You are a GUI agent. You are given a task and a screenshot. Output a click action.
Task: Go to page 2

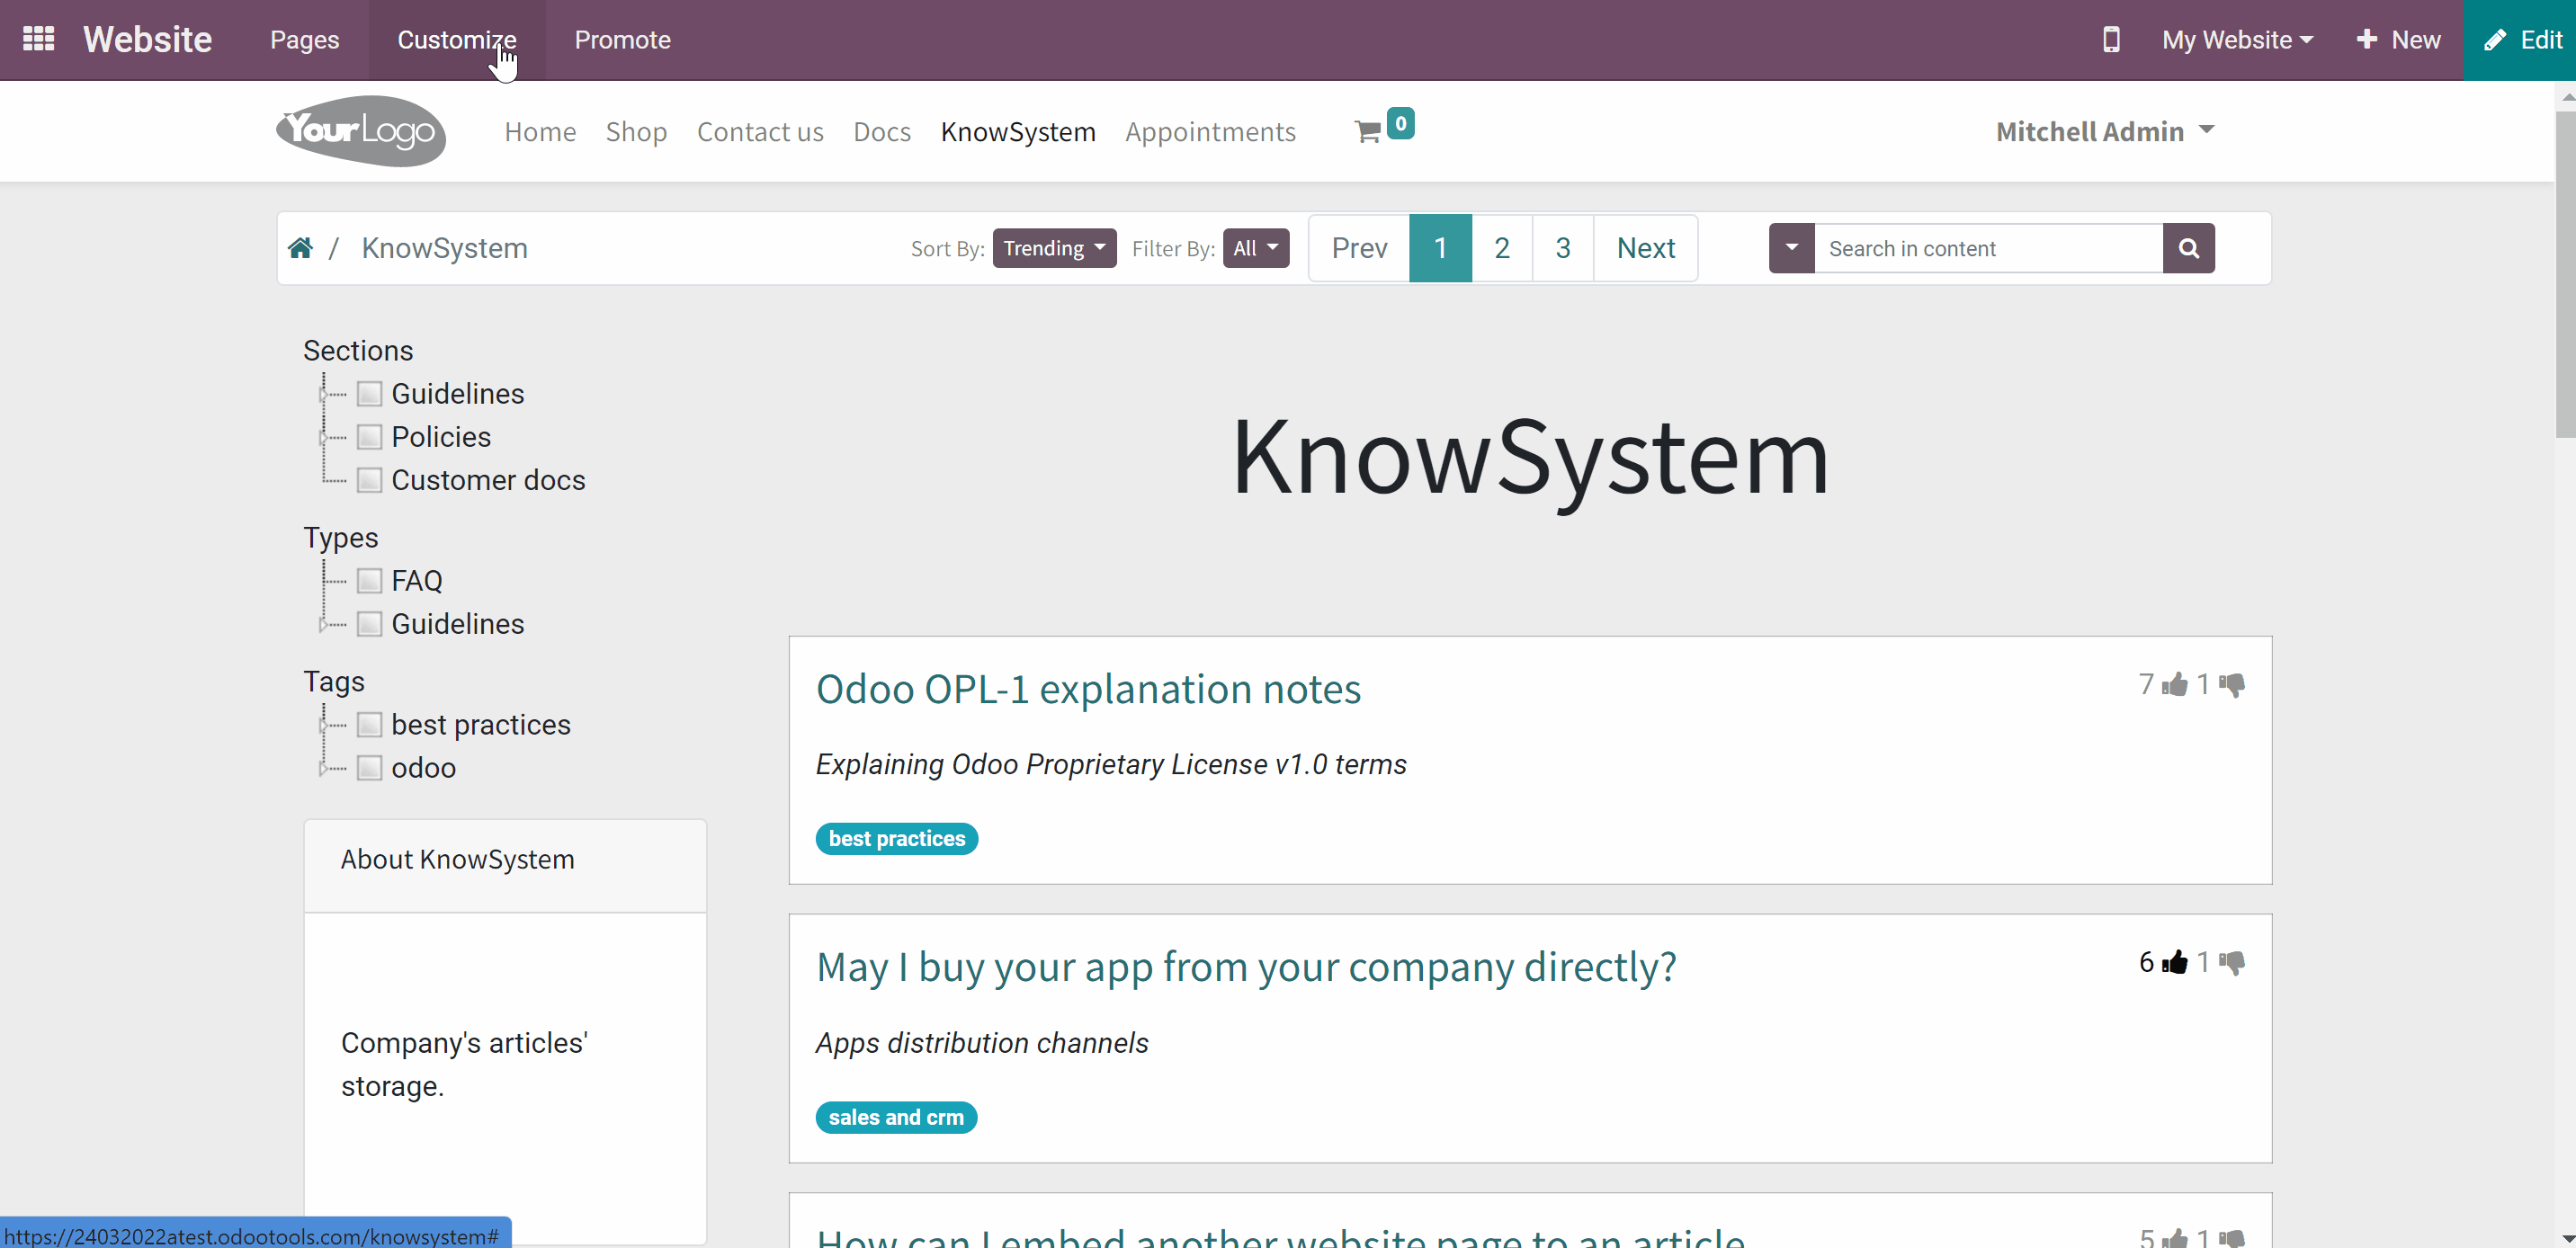coord(1501,248)
